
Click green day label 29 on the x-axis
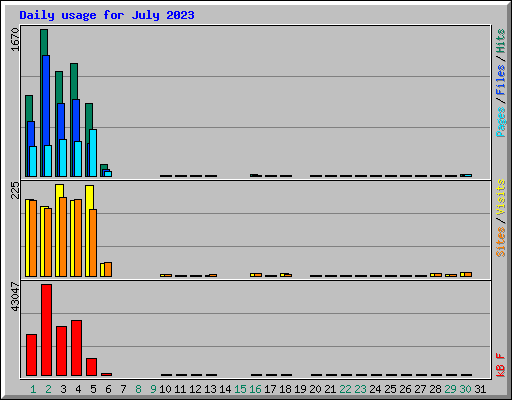coord(450,389)
